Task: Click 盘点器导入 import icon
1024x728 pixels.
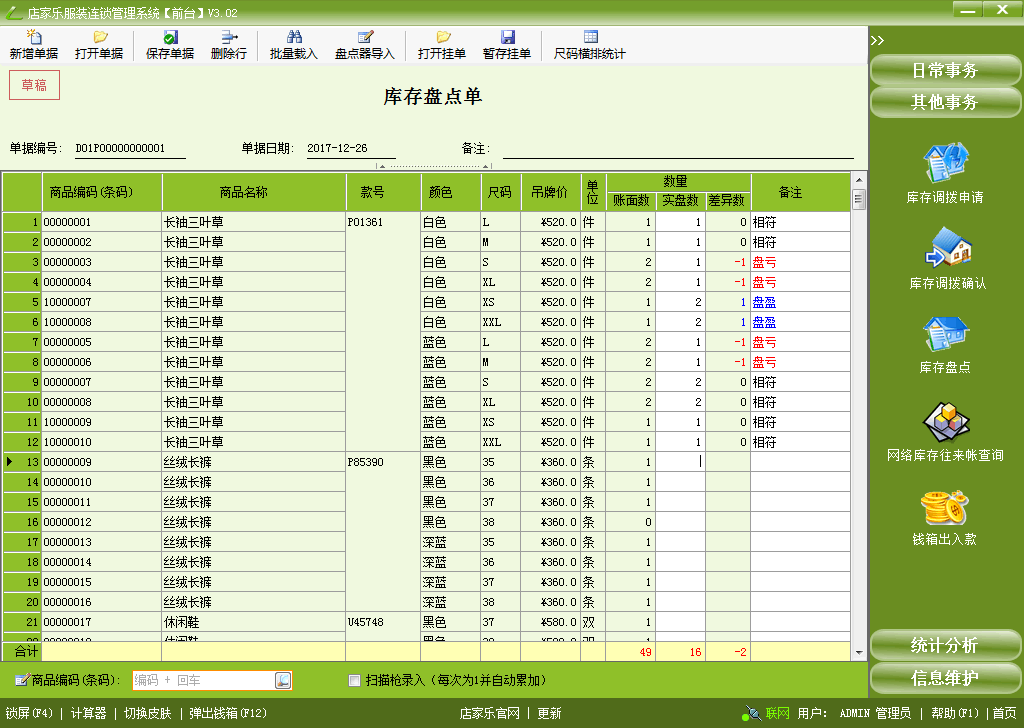Action: tap(364, 44)
